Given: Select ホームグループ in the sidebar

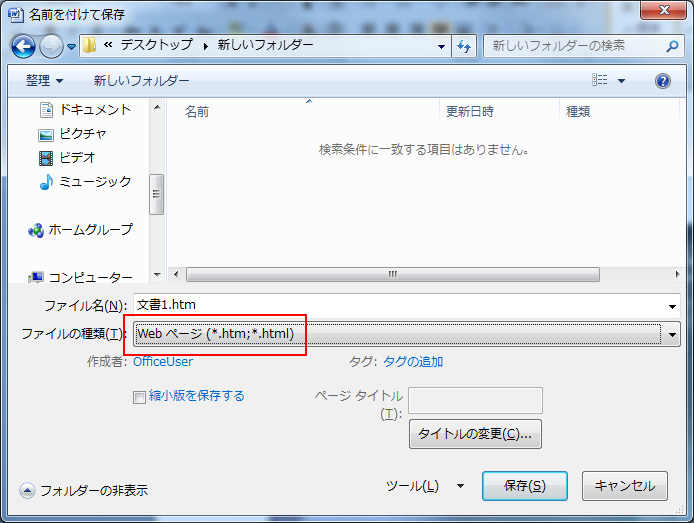Looking at the screenshot, I should 90,230.
